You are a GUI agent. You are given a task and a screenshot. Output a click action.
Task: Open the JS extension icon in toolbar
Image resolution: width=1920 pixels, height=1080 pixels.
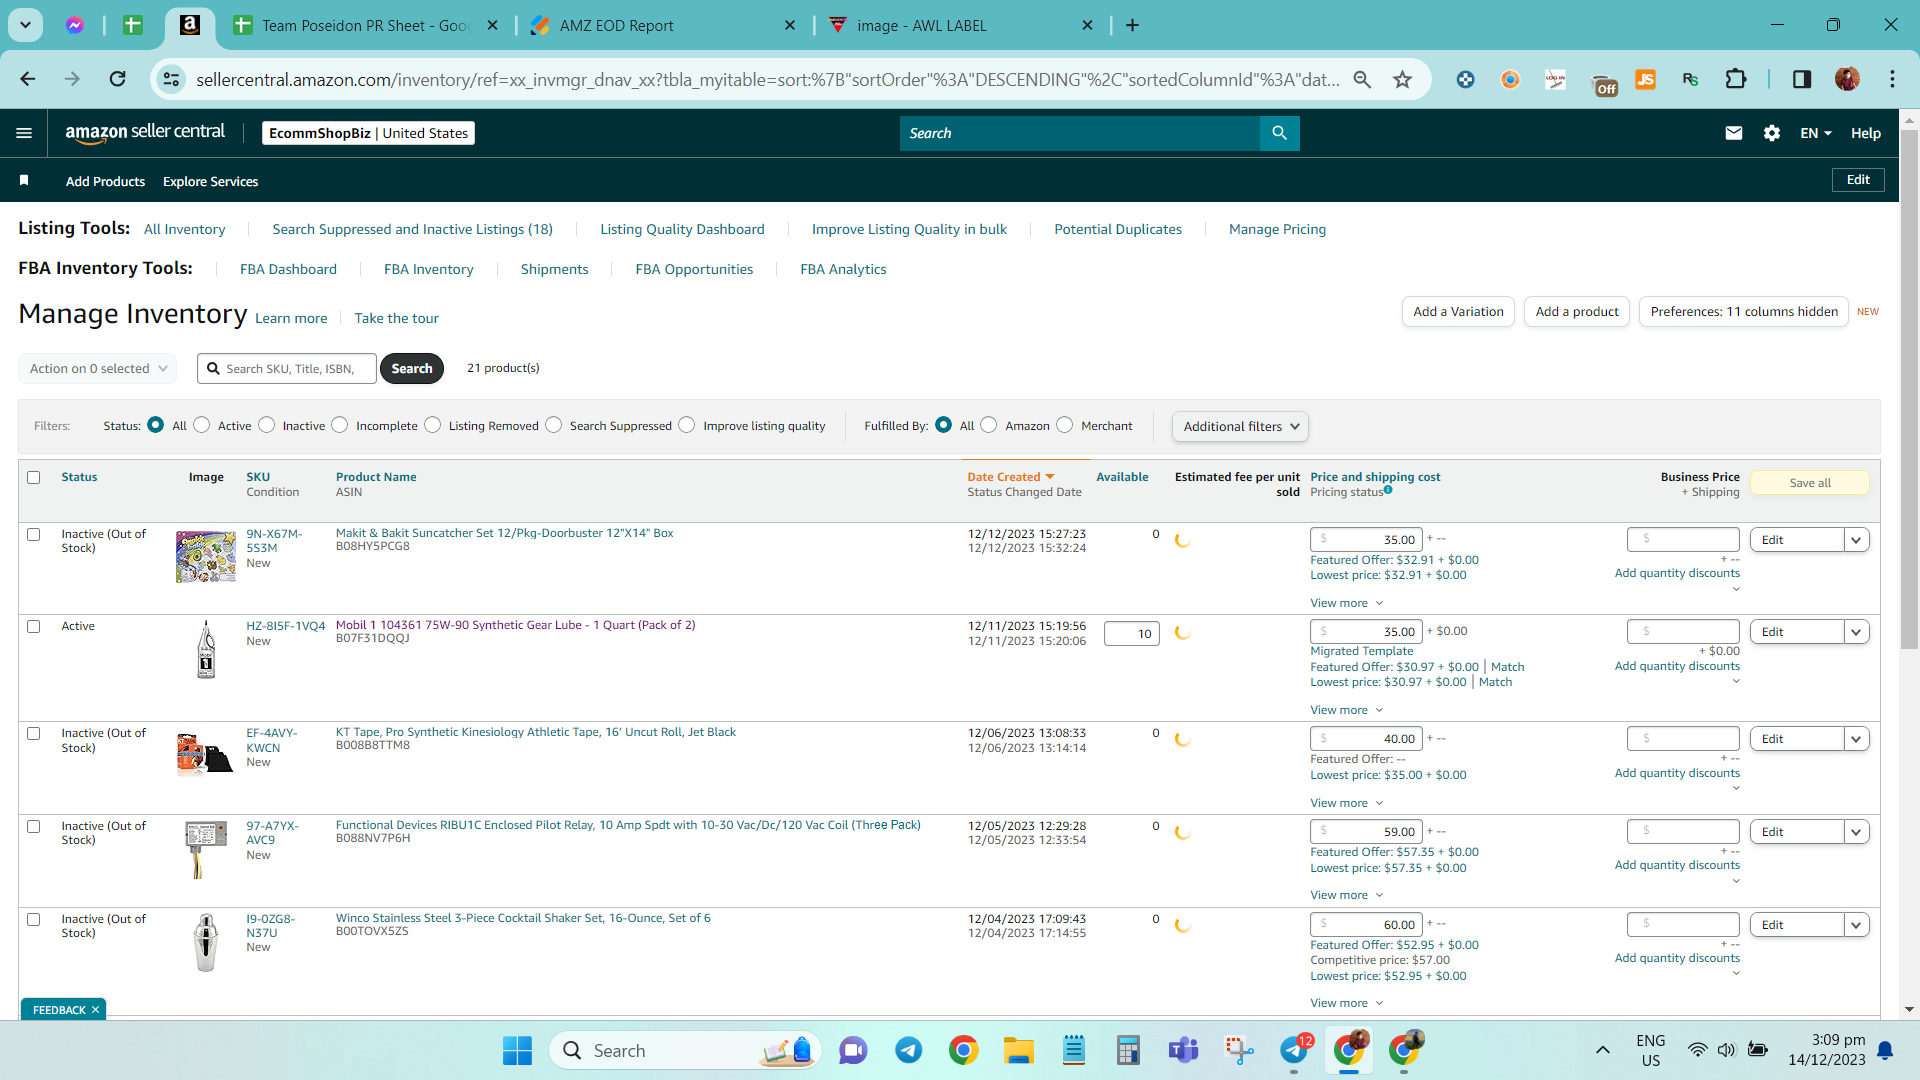click(1645, 79)
